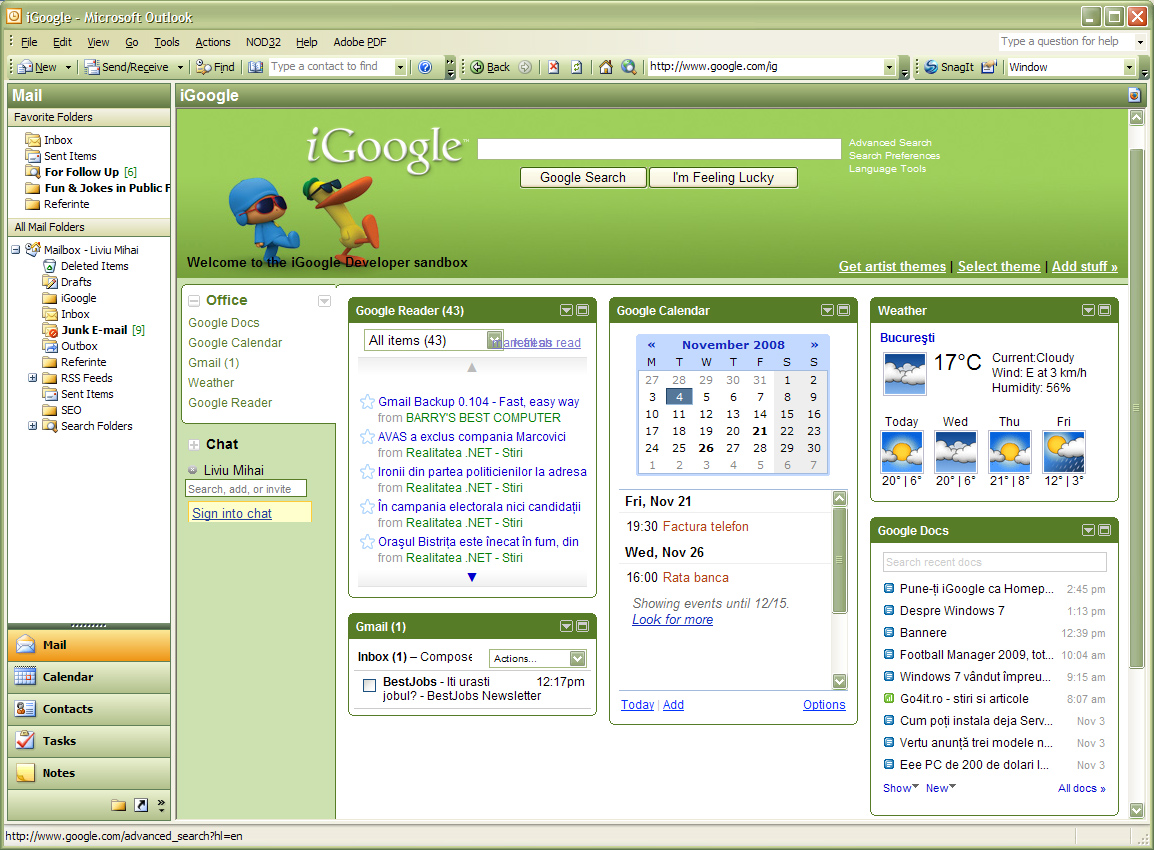Image resolution: width=1154 pixels, height=850 pixels.
Task: Launch SnagIt capture from the toolbar
Action: pos(949,67)
